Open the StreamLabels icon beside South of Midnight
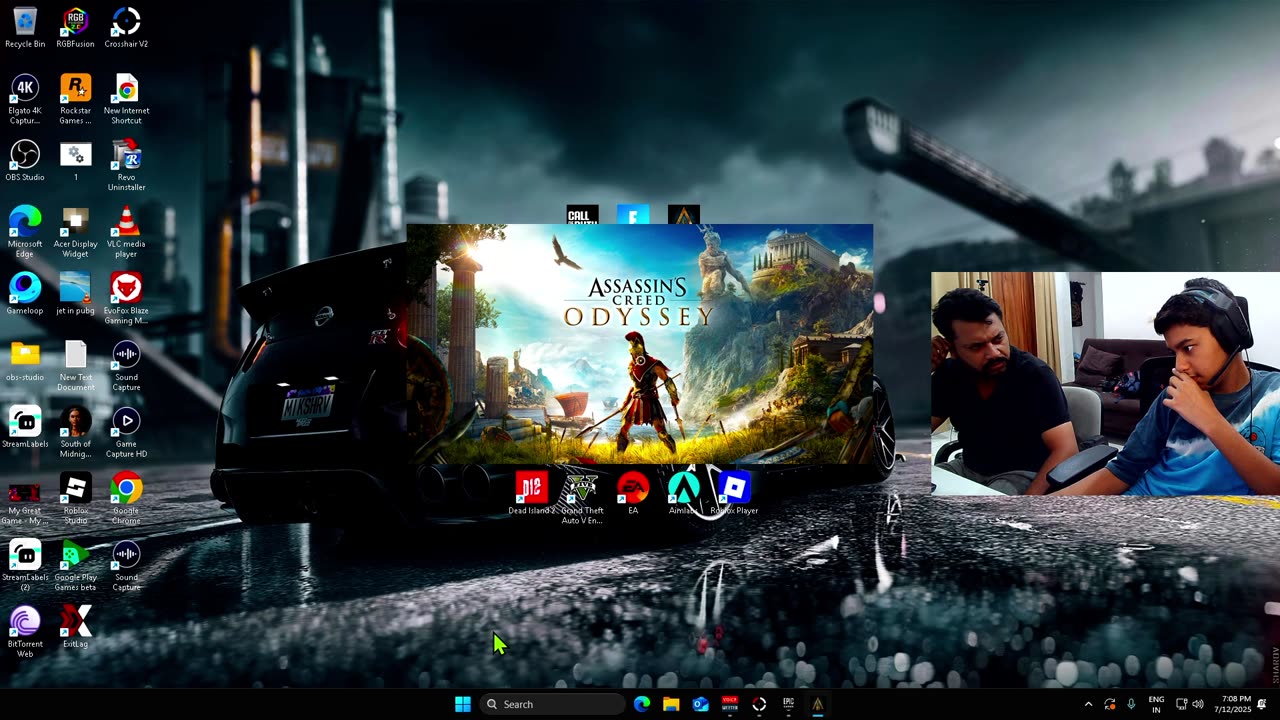 pos(25,428)
